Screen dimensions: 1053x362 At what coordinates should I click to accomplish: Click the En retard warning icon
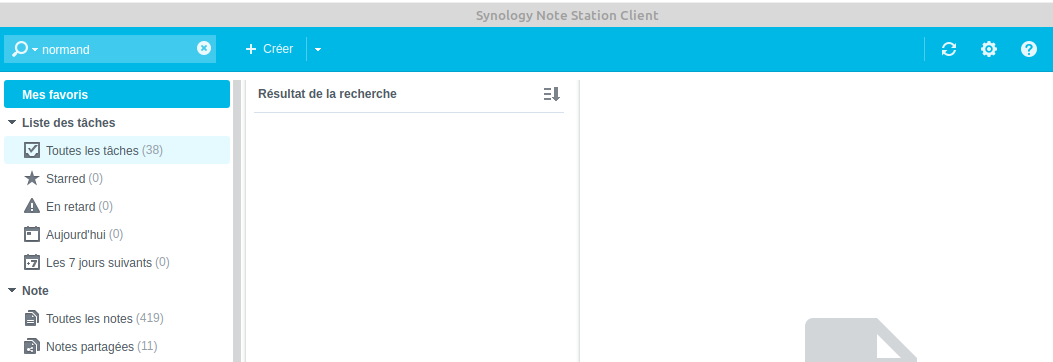[x=32, y=206]
